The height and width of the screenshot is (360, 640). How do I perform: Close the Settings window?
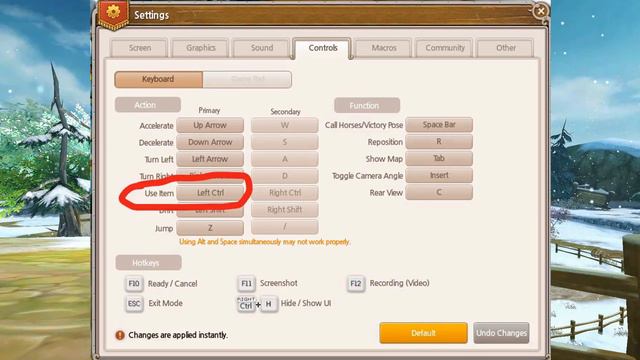tap(540, 11)
